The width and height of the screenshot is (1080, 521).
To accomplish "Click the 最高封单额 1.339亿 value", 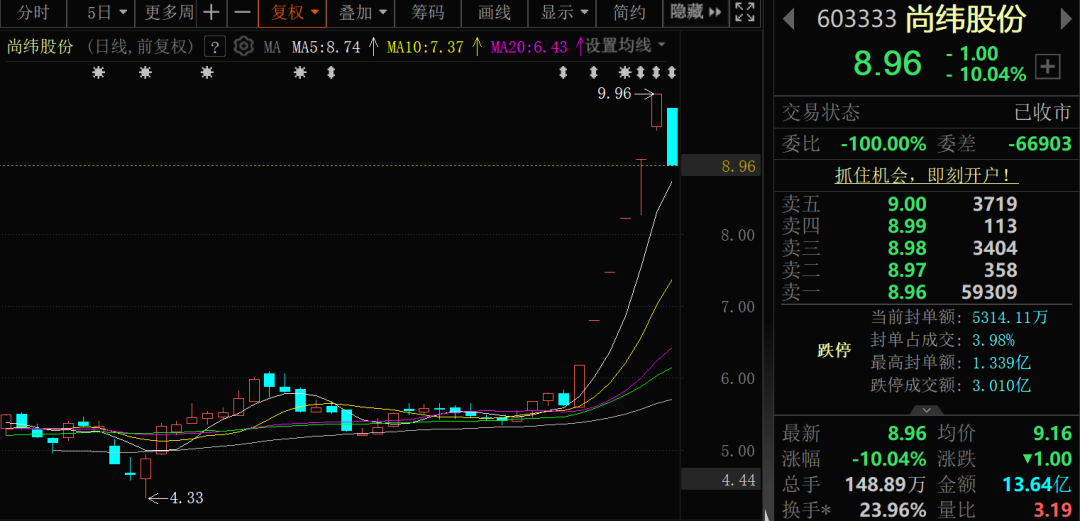I will point(1001,362).
